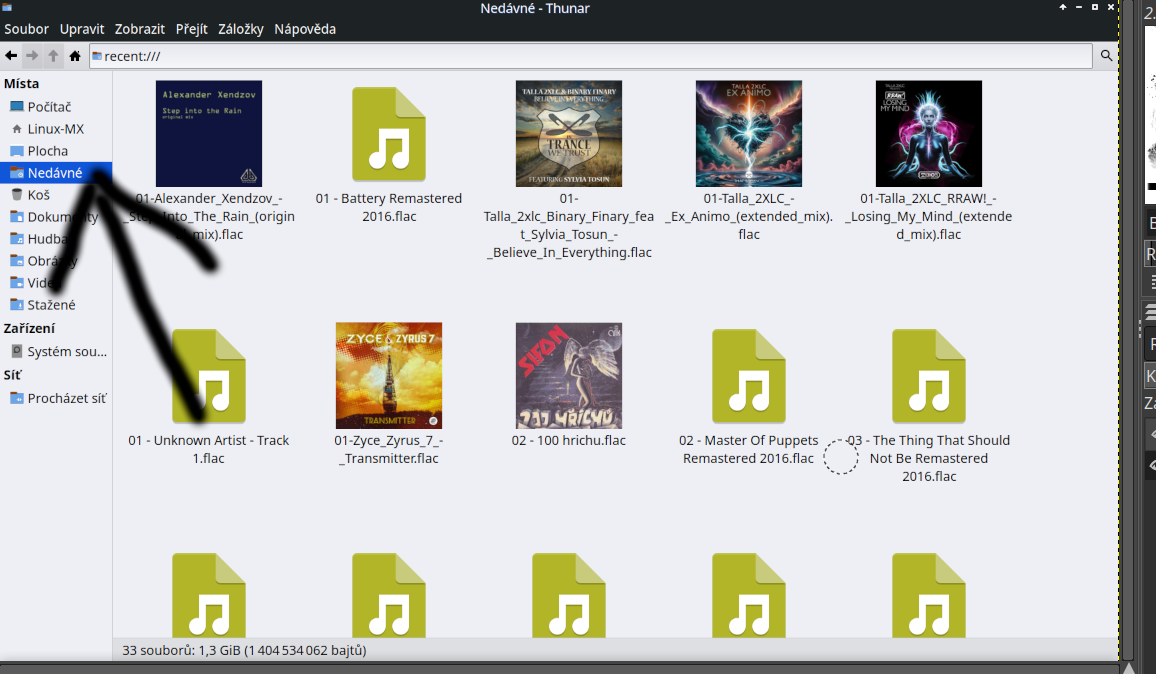1156x674 pixels.
Task: Select Počítač in the sidebar
Action: click(49, 107)
